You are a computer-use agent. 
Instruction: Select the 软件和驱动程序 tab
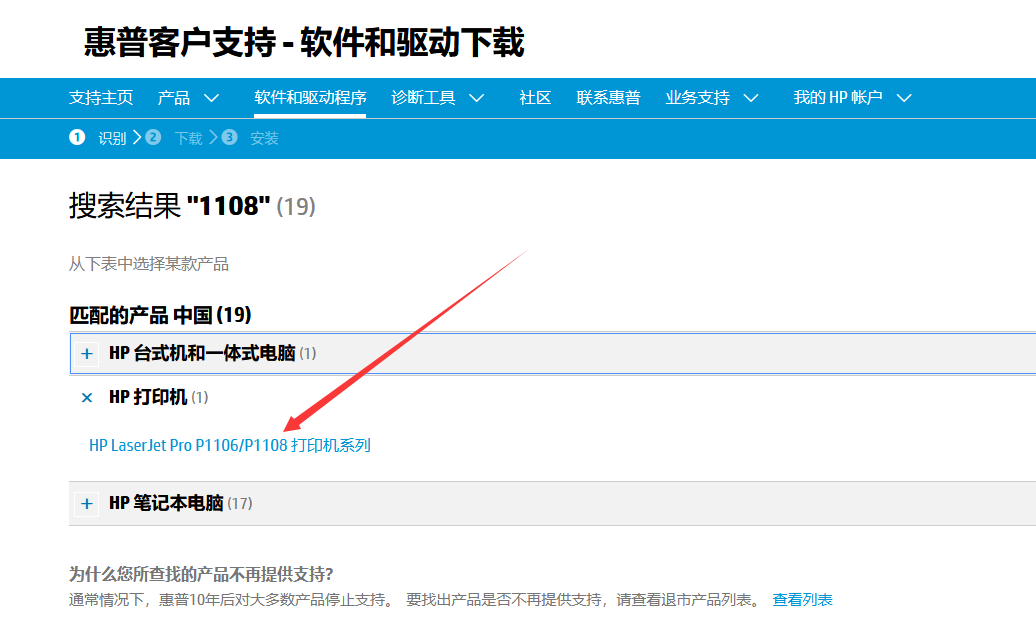point(310,98)
